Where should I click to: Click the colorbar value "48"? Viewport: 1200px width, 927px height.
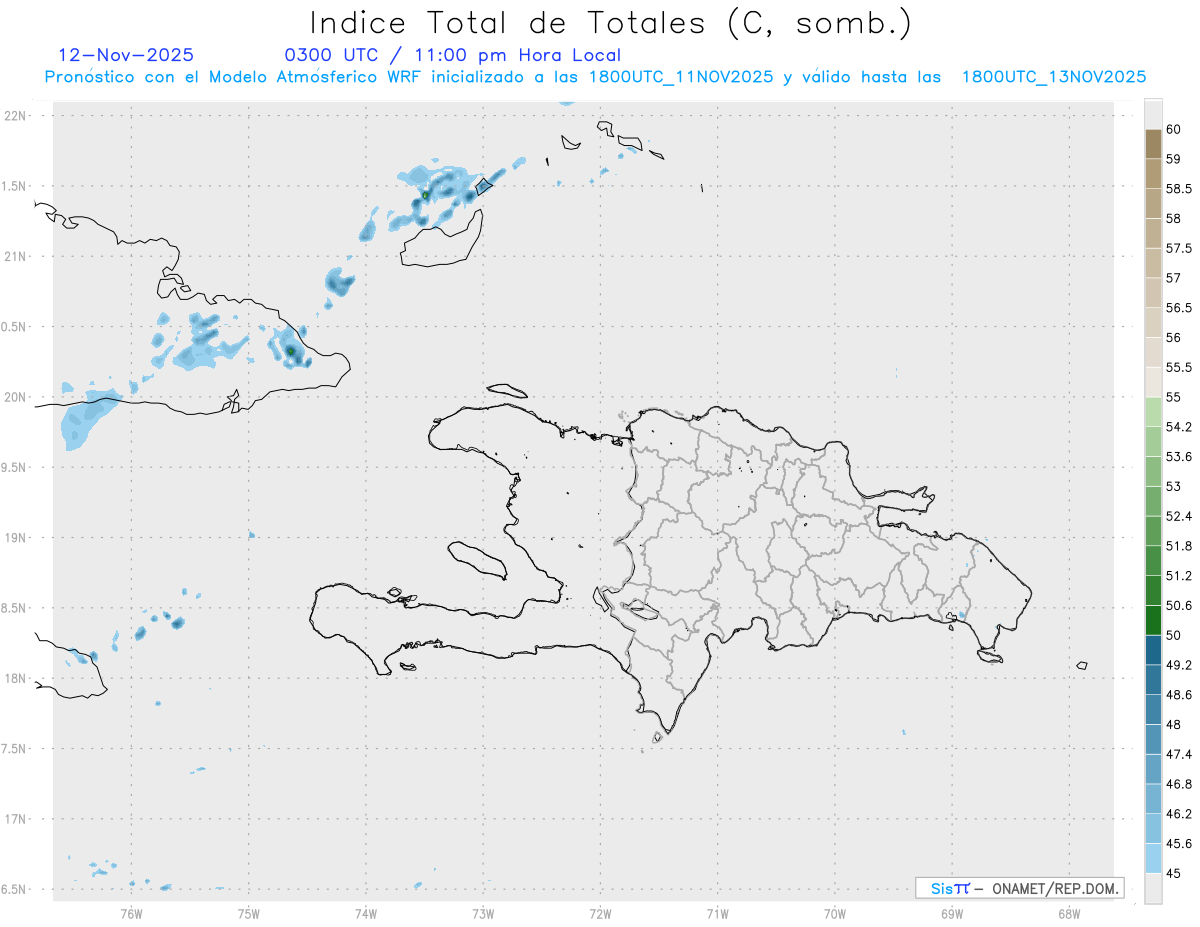[x=1173, y=725]
